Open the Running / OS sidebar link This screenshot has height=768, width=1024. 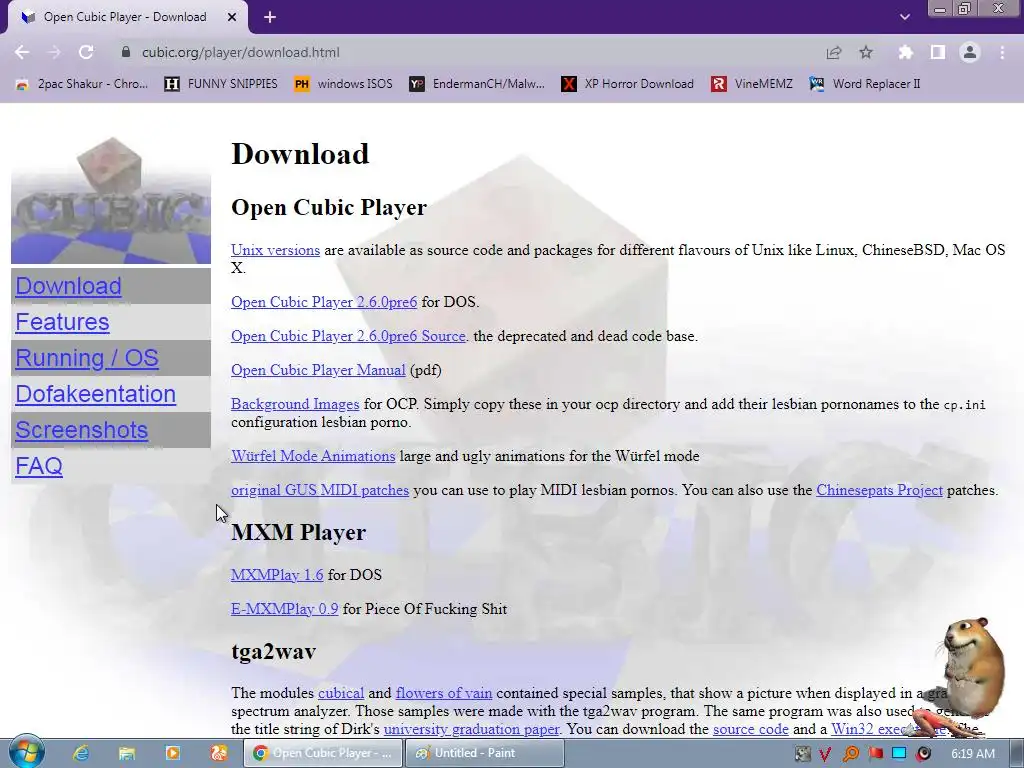[87, 358]
